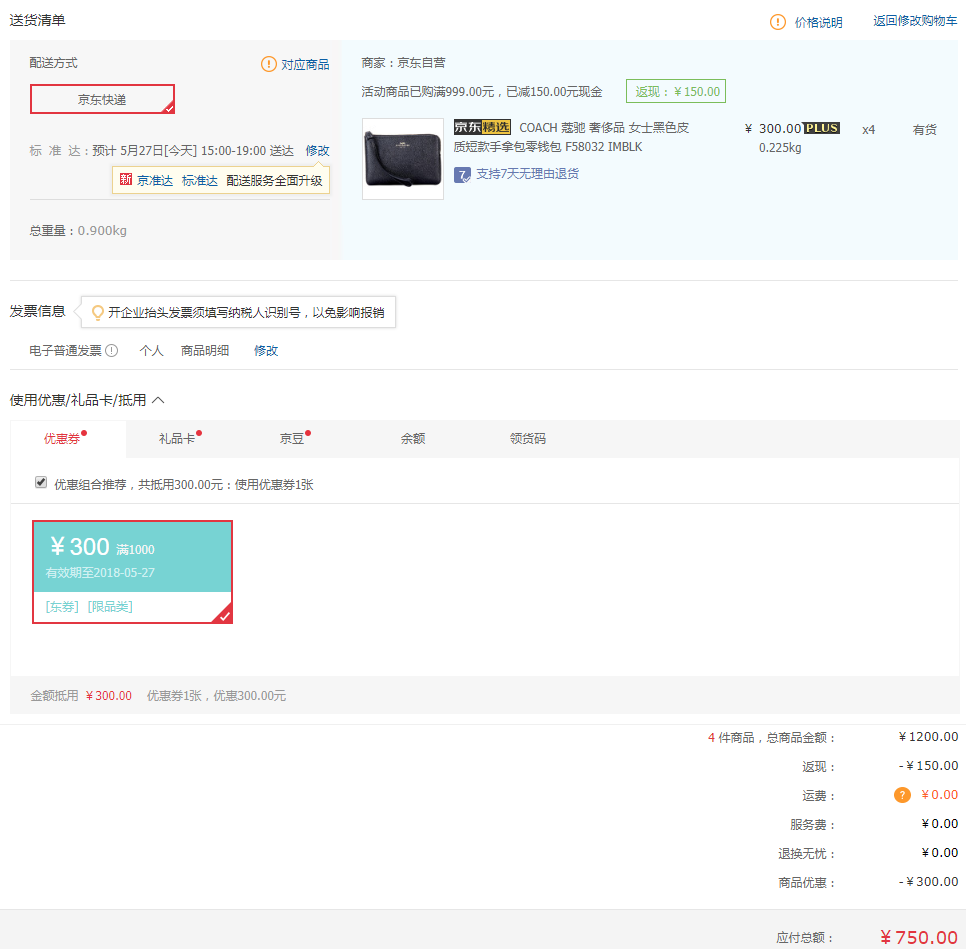Click the 7-day return icon
Image resolution: width=966 pixels, height=949 pixels.
tap(462, 174)
